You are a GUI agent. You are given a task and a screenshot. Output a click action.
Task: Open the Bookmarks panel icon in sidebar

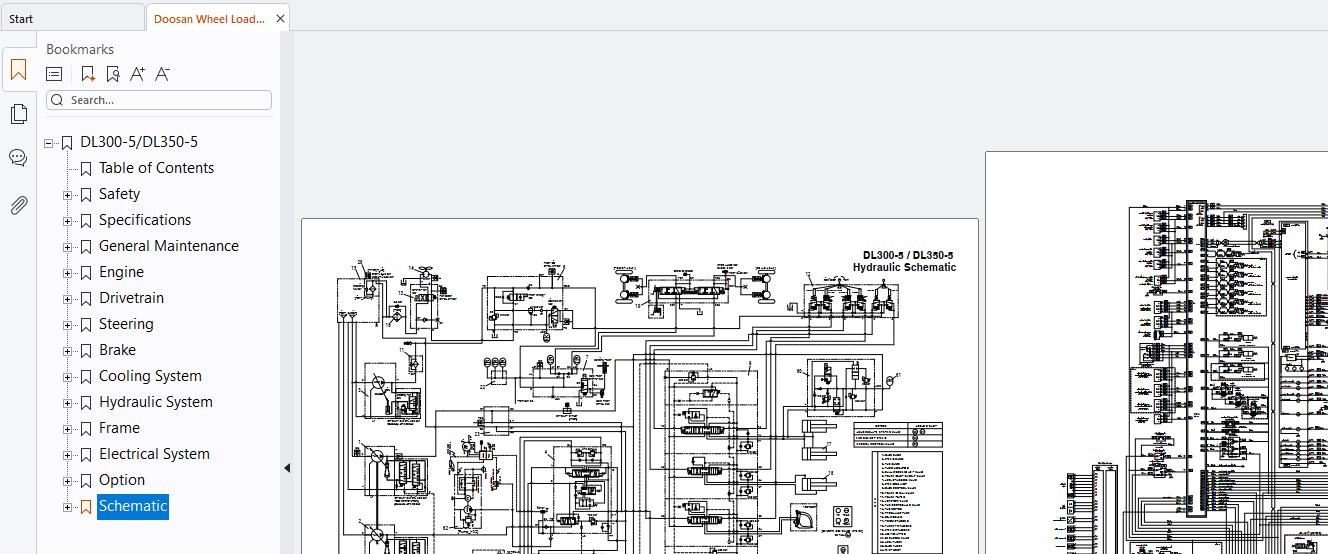click(x=18, y=70)
